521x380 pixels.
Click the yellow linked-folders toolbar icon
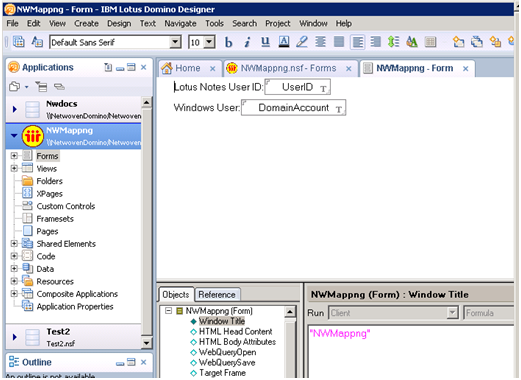click(x=495, y=42)
